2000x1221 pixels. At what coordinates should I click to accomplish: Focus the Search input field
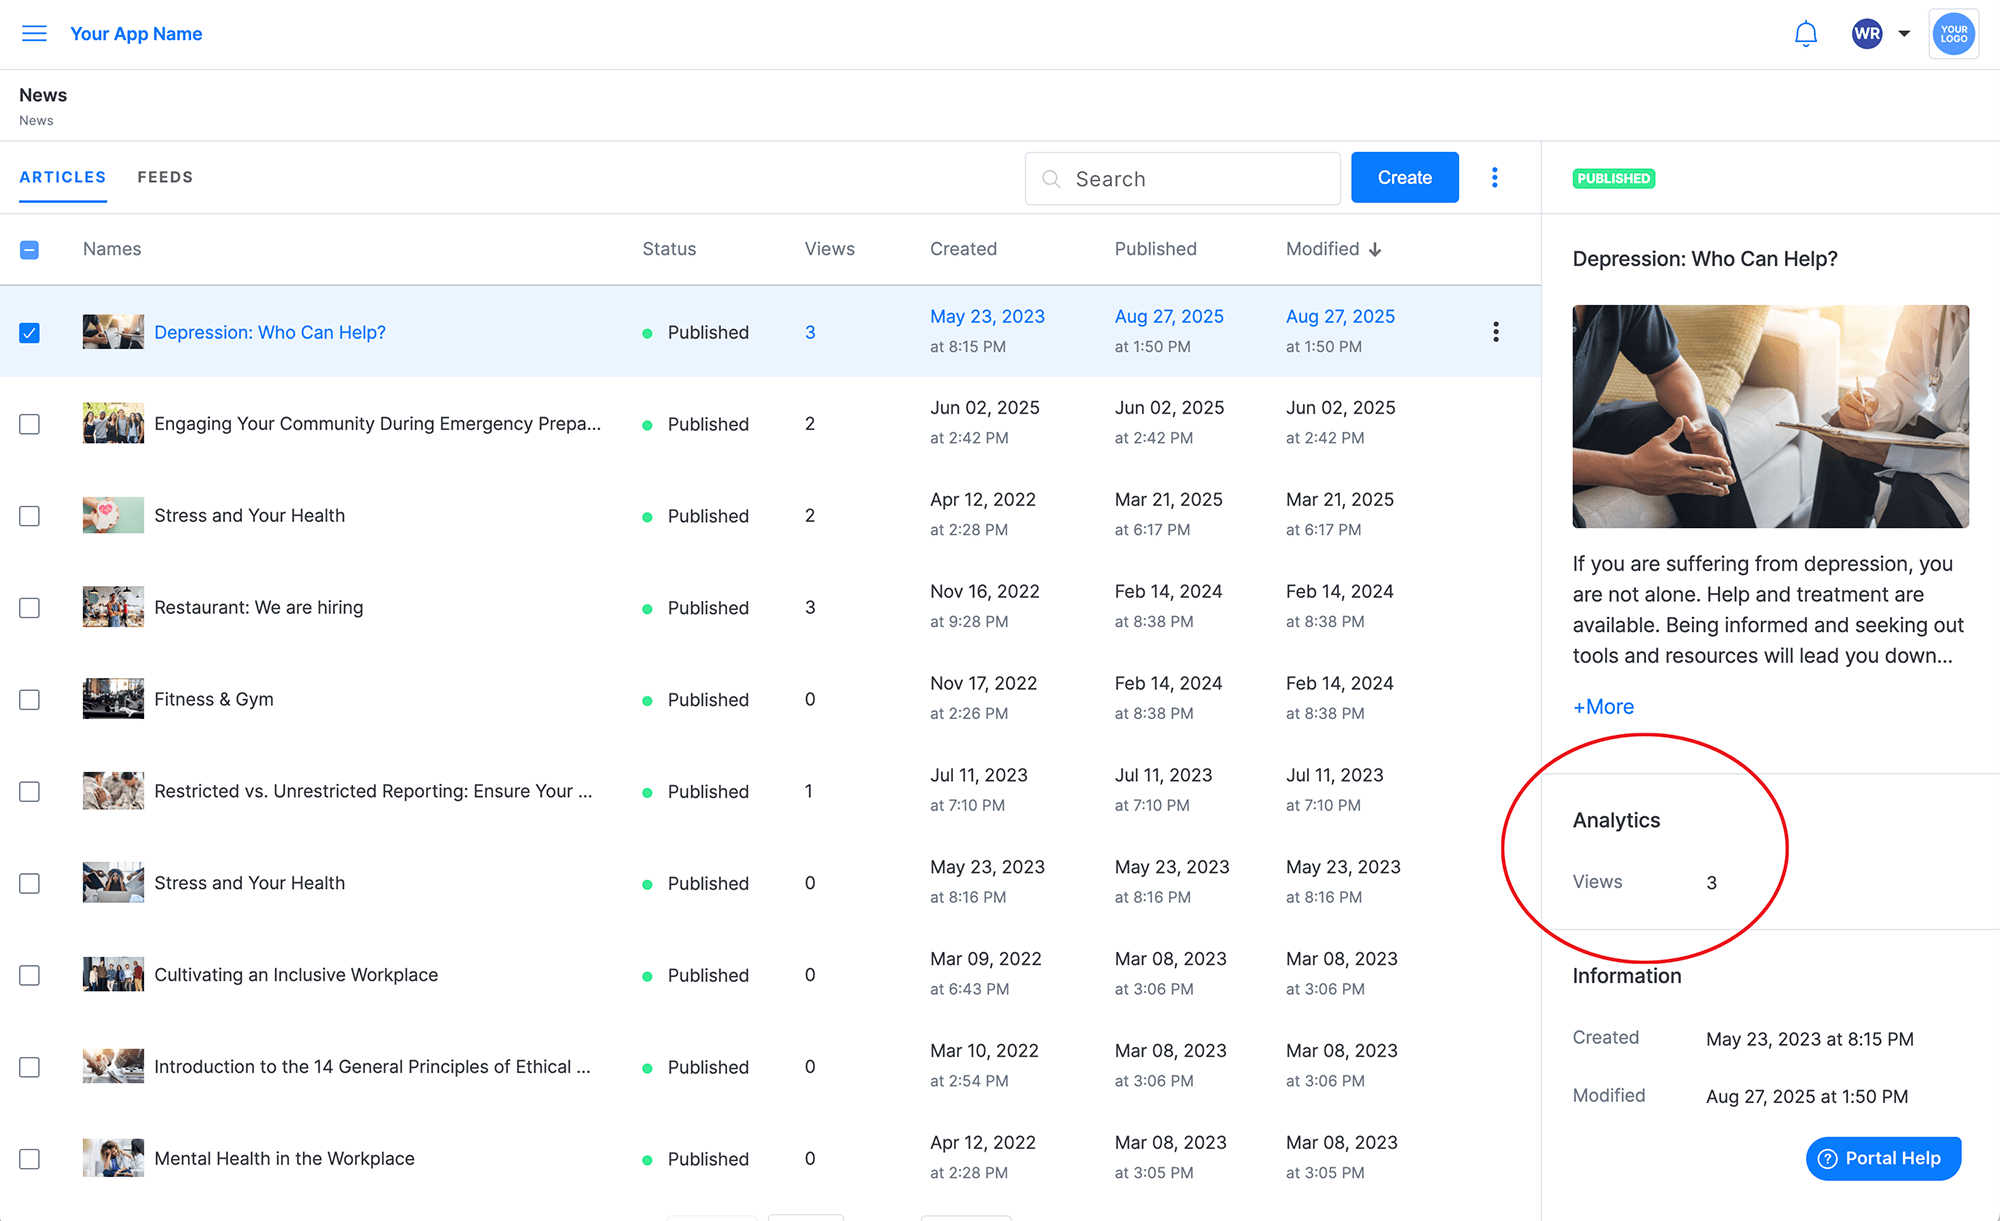(x=1182, y=179)
